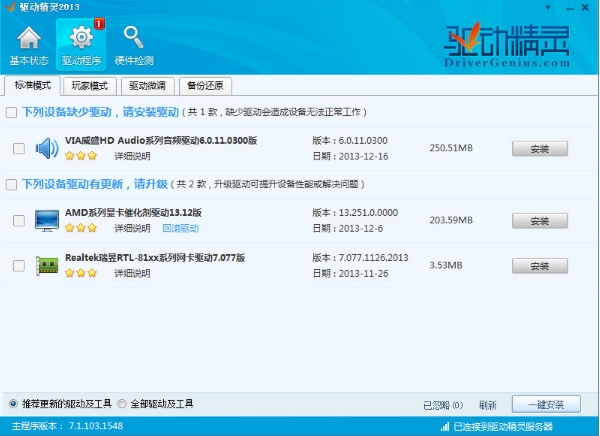Click the 下列设备缺少驱动，请安装驱动 heading

(100, 112)
